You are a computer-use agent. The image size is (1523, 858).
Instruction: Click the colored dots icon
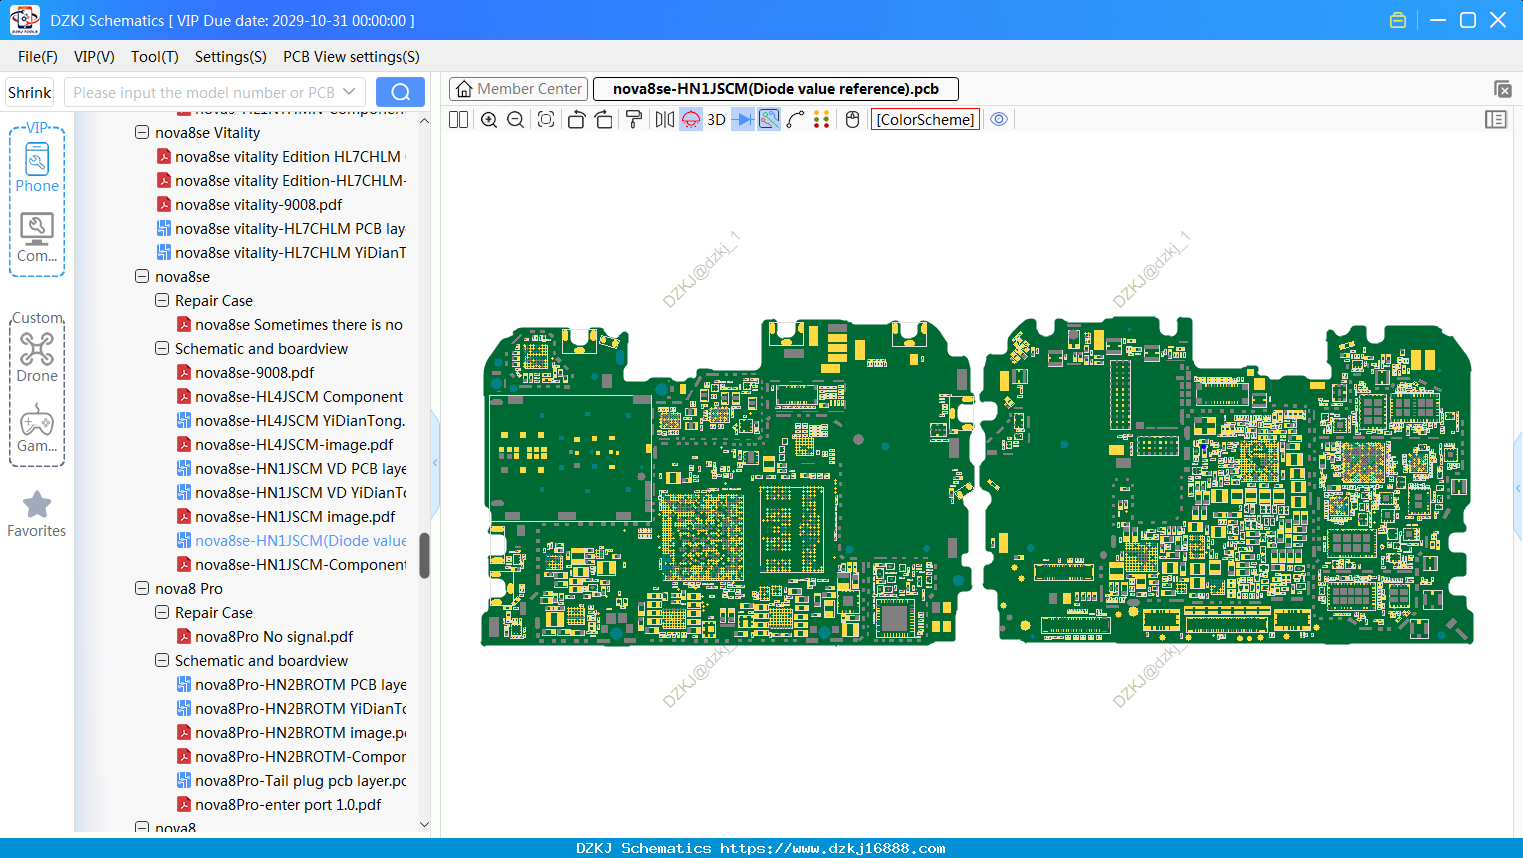pyautogui.click(x=822, y=119)
